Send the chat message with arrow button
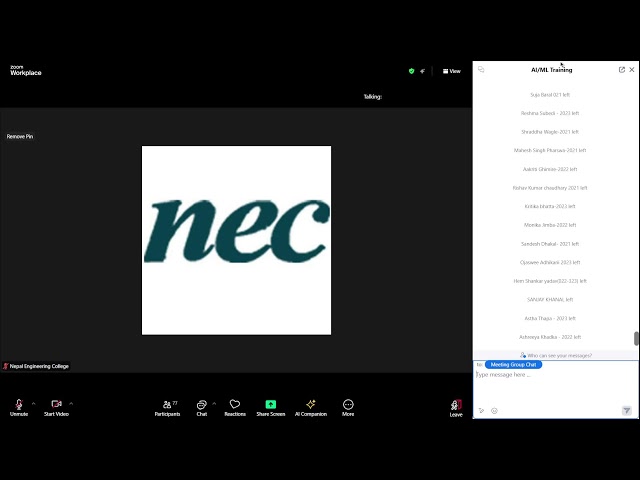 (x=627, y=410)
